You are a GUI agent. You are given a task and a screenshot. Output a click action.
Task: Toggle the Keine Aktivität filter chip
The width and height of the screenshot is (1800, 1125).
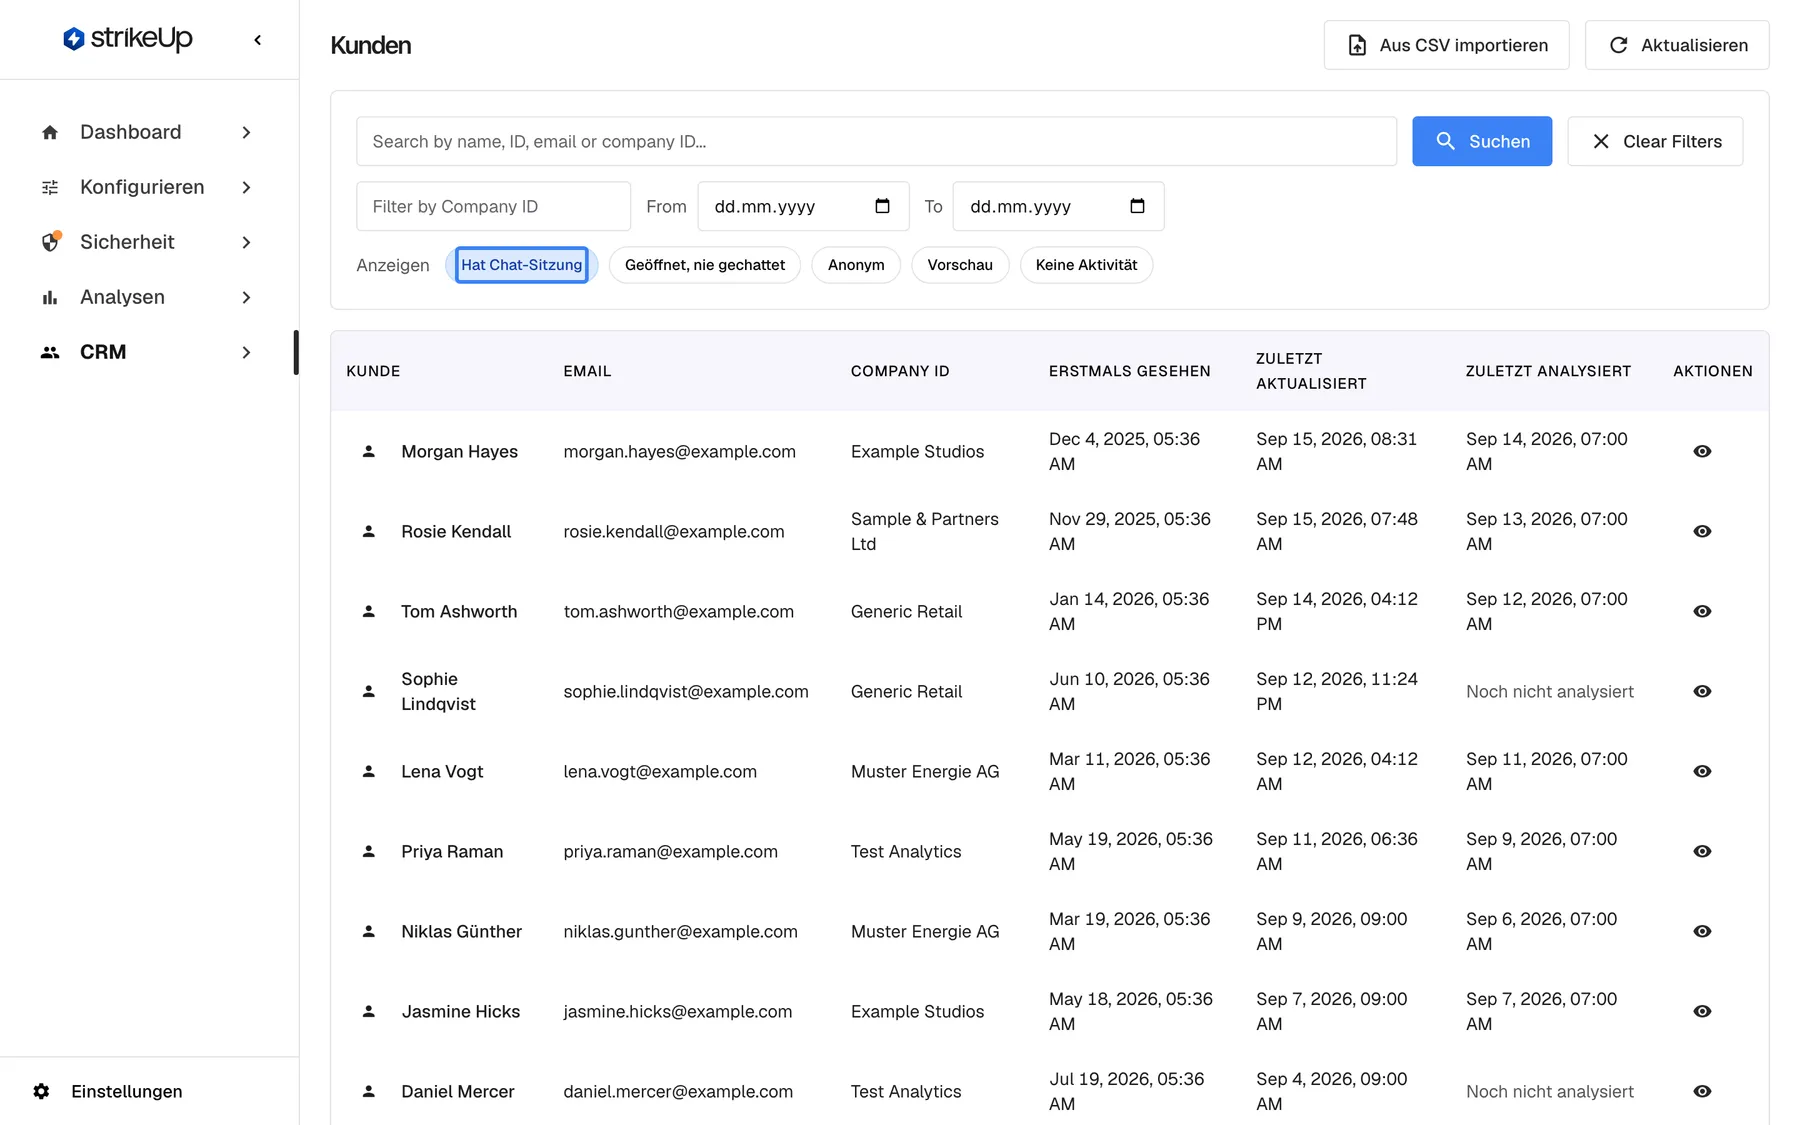[1086, 265]
